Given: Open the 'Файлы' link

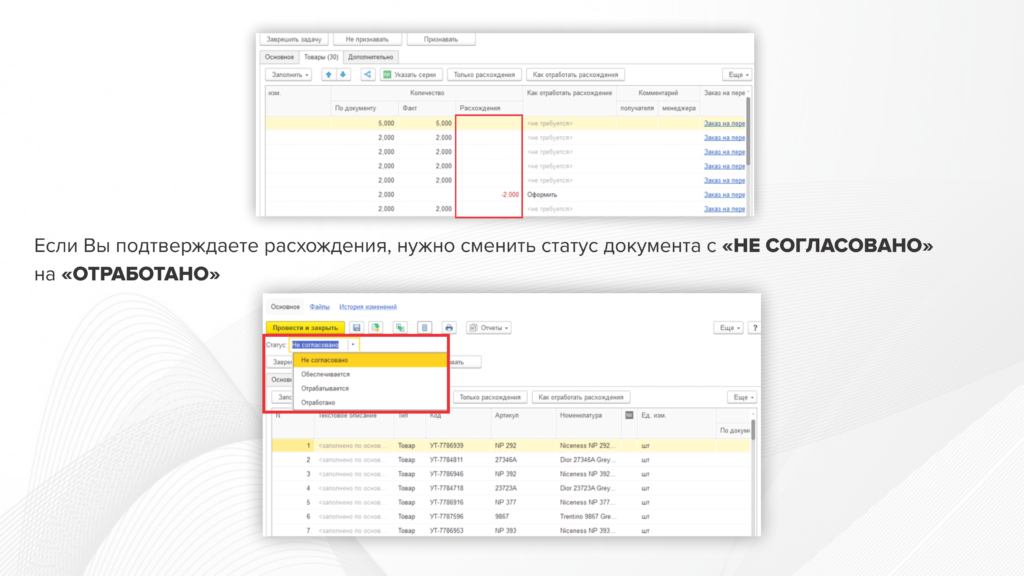Looking at the screenshot, I should tap(319, 307).
